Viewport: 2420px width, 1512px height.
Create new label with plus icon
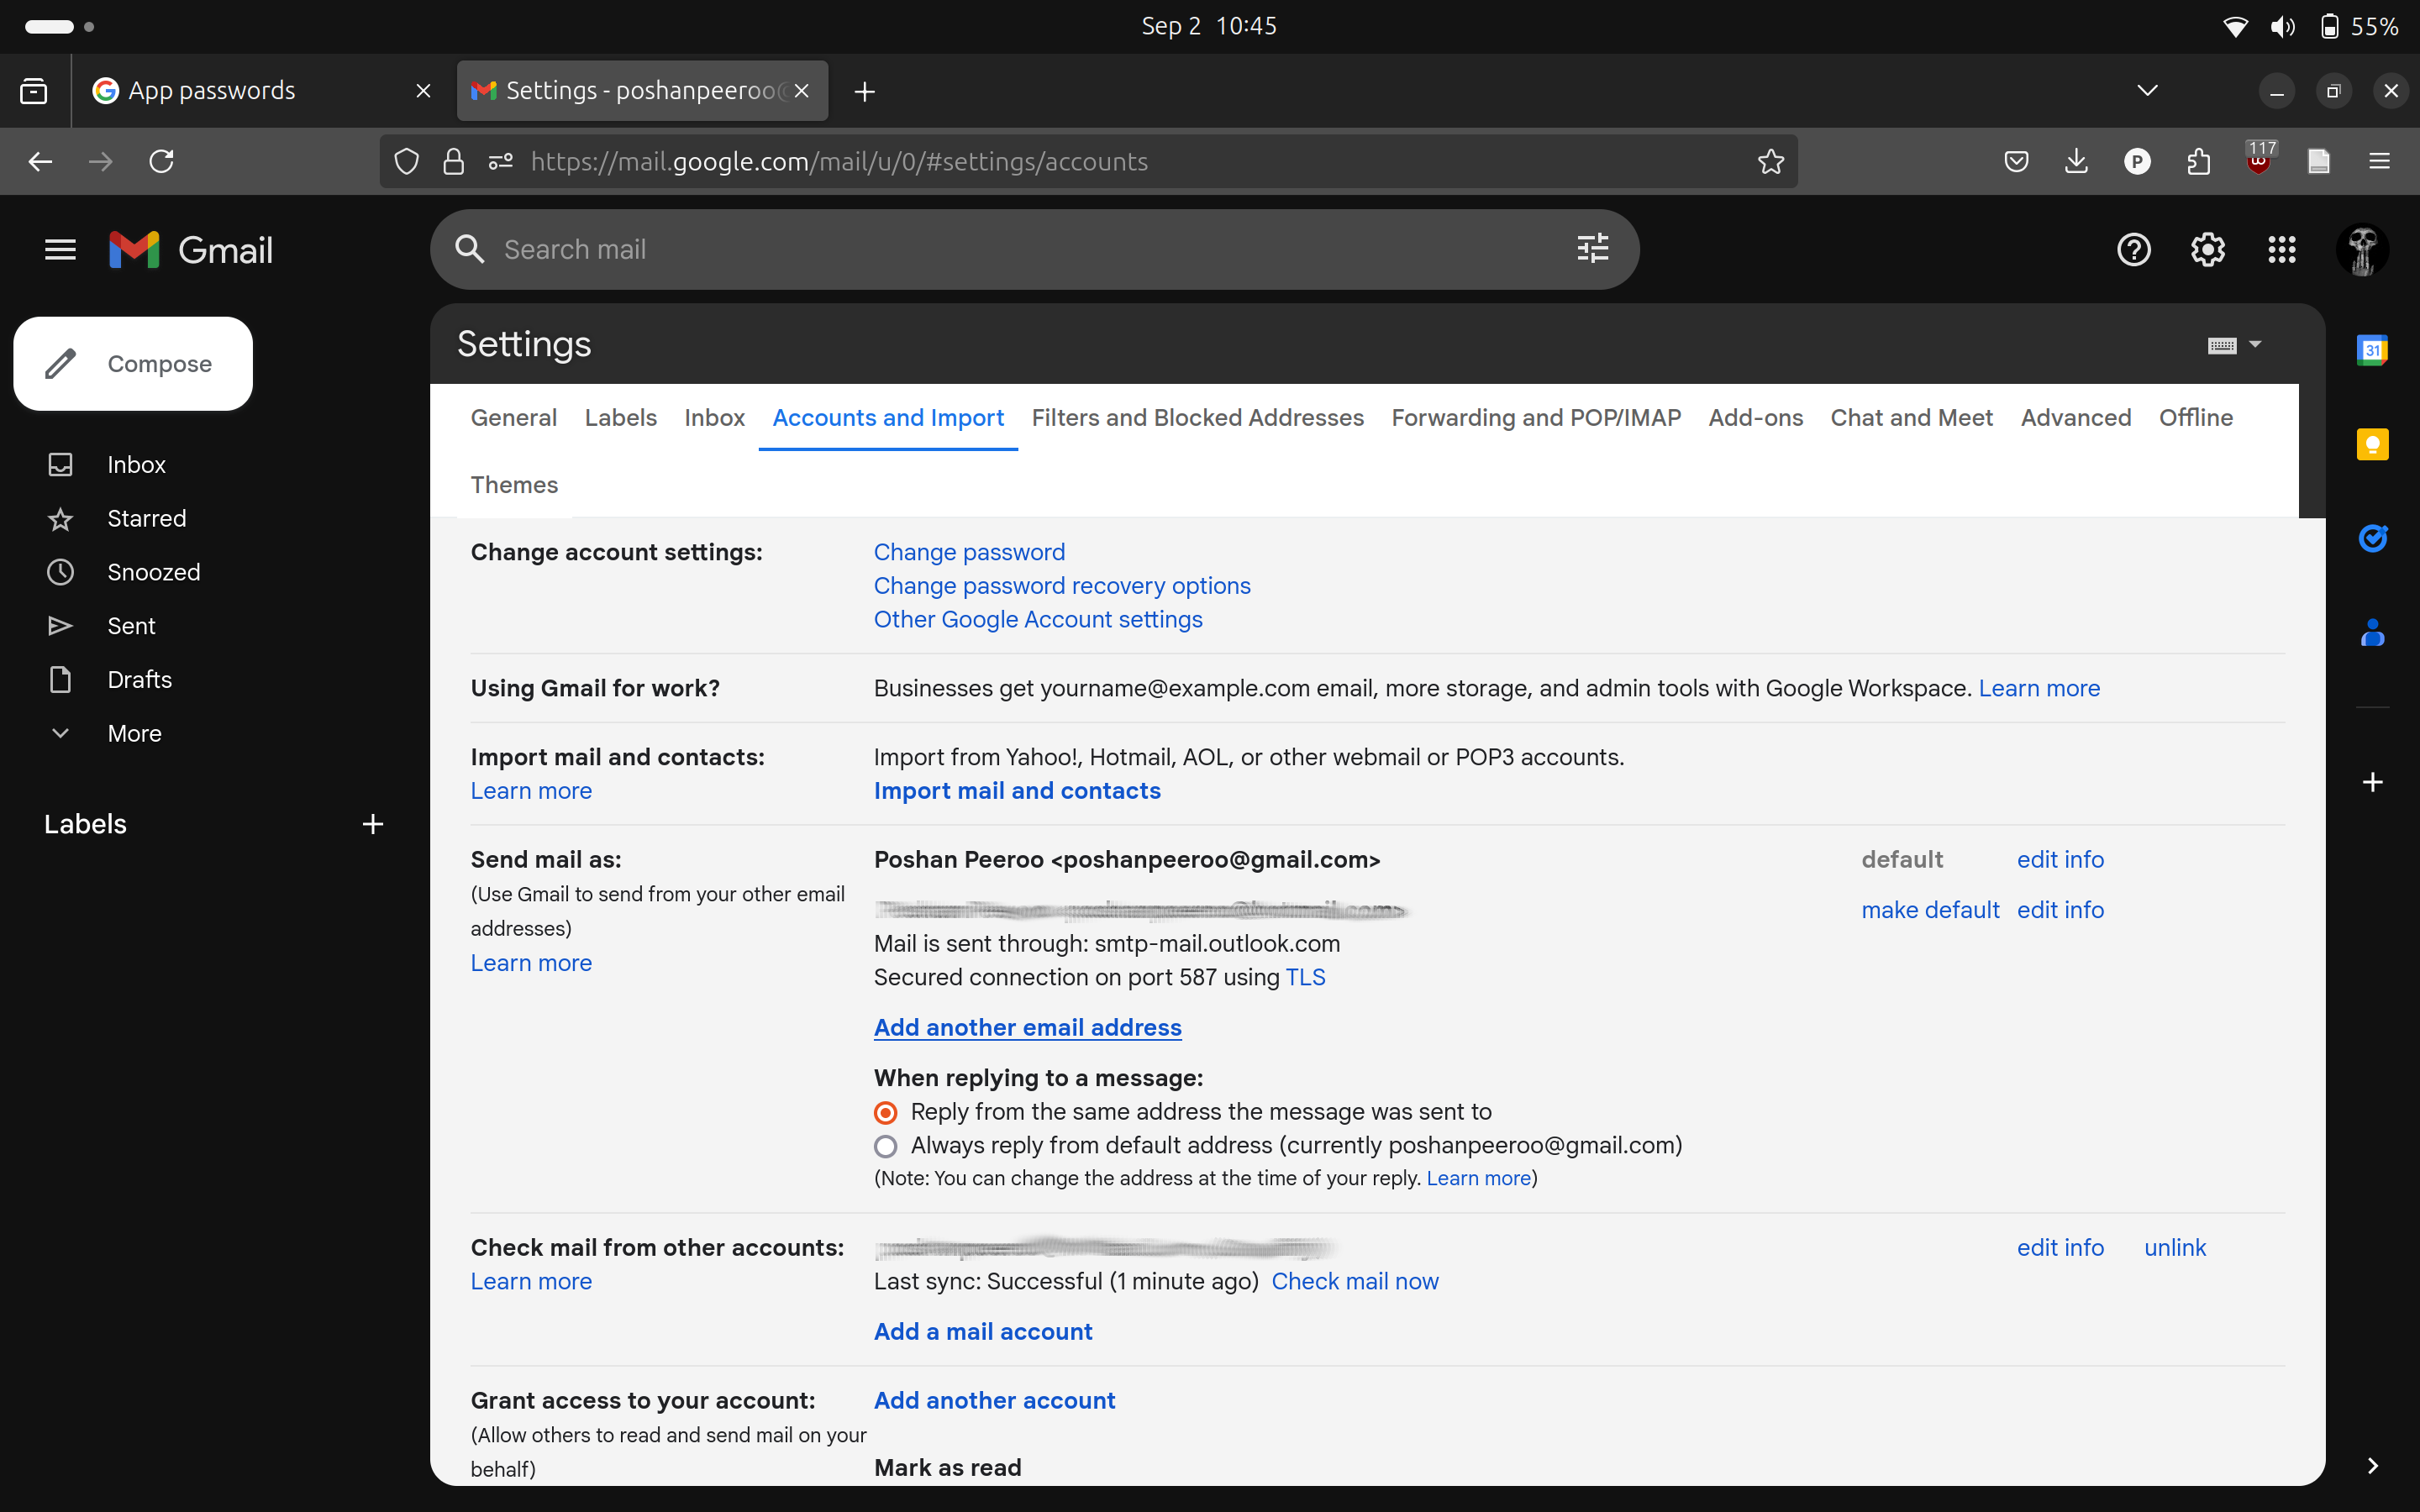[x=372, y=824]
